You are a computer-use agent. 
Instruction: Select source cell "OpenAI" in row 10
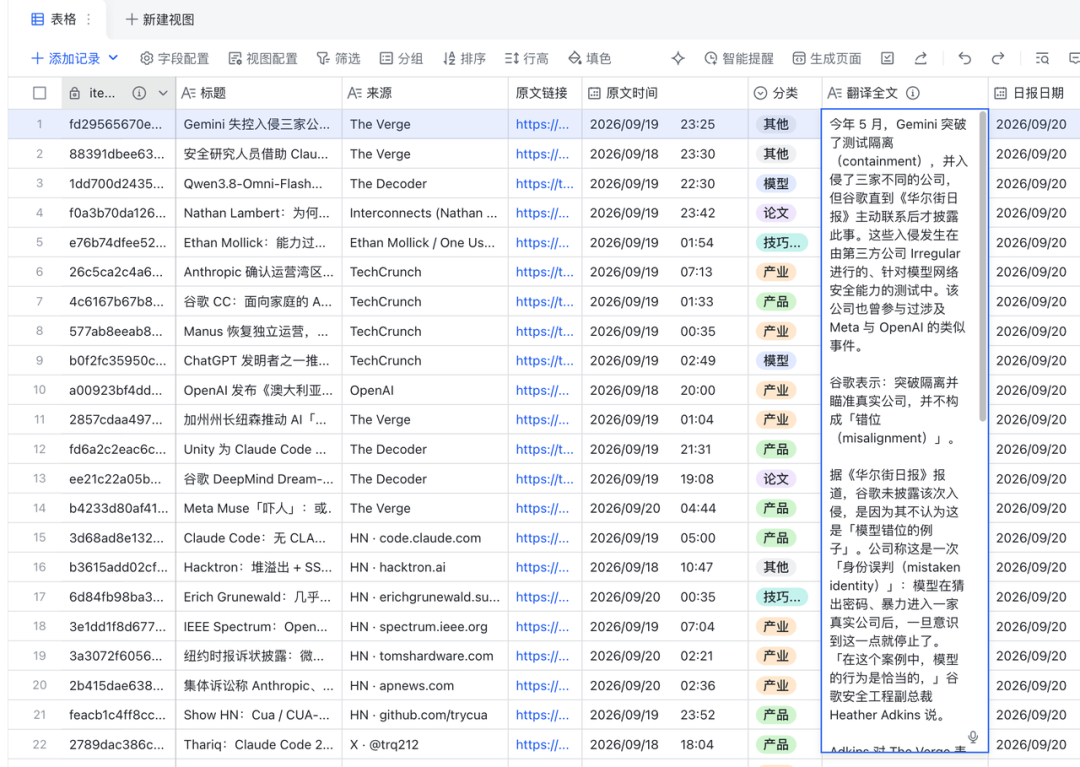[424, 391]
